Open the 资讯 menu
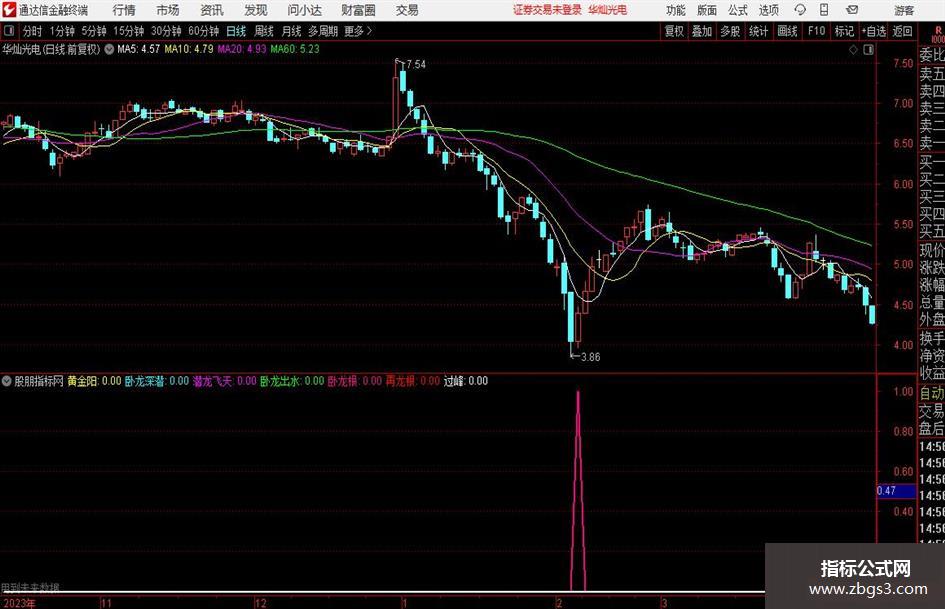The height and width of the screenshot is (609, 945). point(212,10)
